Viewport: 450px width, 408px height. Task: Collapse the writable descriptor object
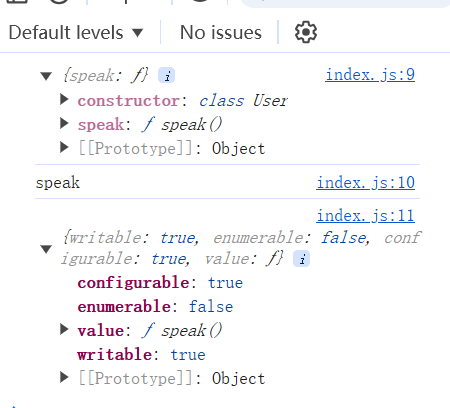coord(46,249)
